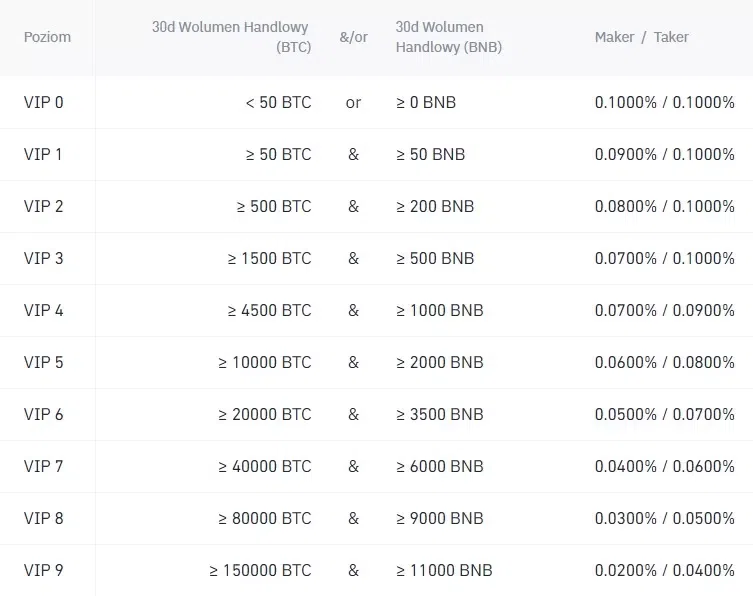Select the VIP 5 level cell
The height and width of the screenshot is (596, 753).
tap(44, 362)
